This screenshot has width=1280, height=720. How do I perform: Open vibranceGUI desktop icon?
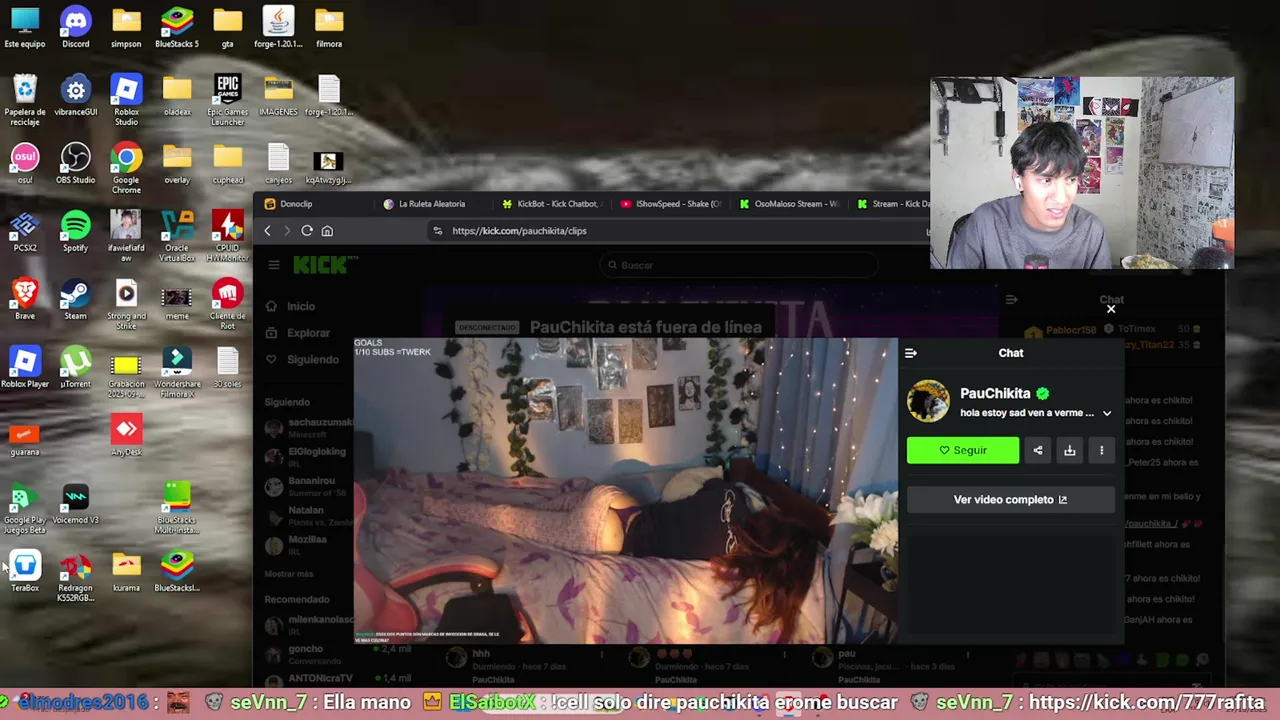(76, 95)
